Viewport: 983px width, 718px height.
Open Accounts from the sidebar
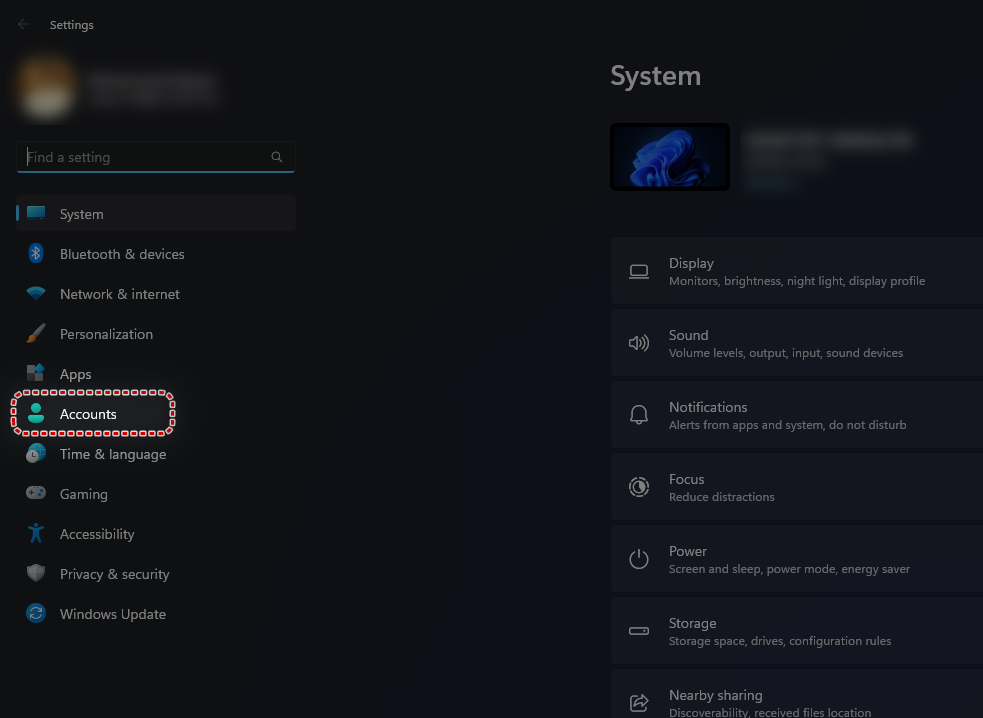88,414
